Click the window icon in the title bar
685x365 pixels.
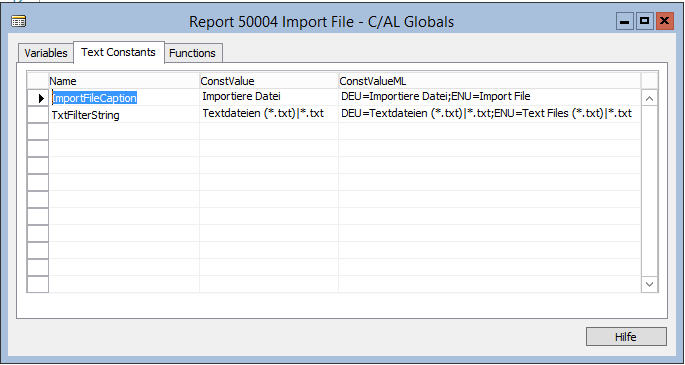[18, 21]
